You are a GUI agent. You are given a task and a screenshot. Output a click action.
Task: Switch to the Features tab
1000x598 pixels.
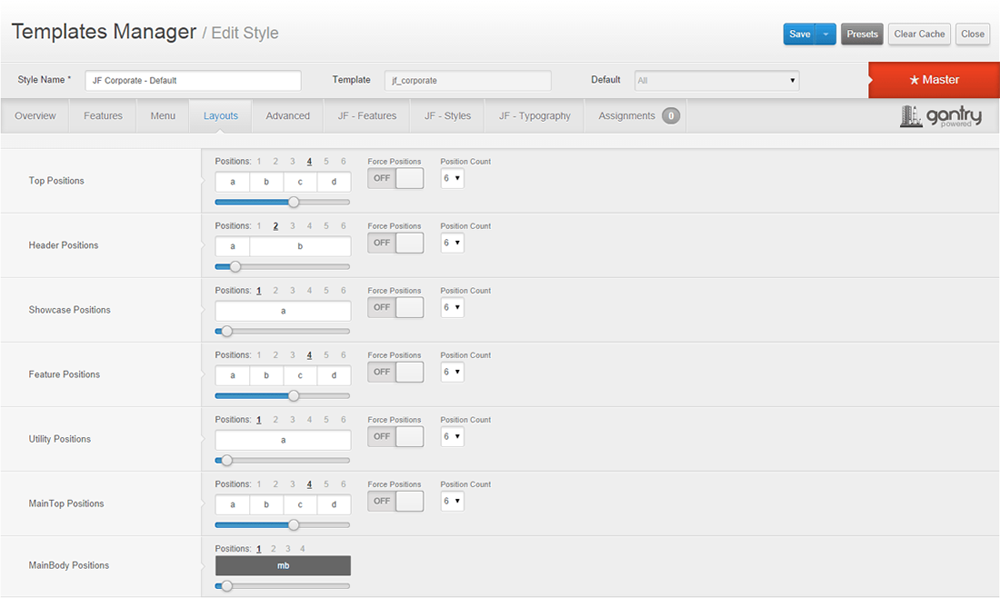click(103, 116)
